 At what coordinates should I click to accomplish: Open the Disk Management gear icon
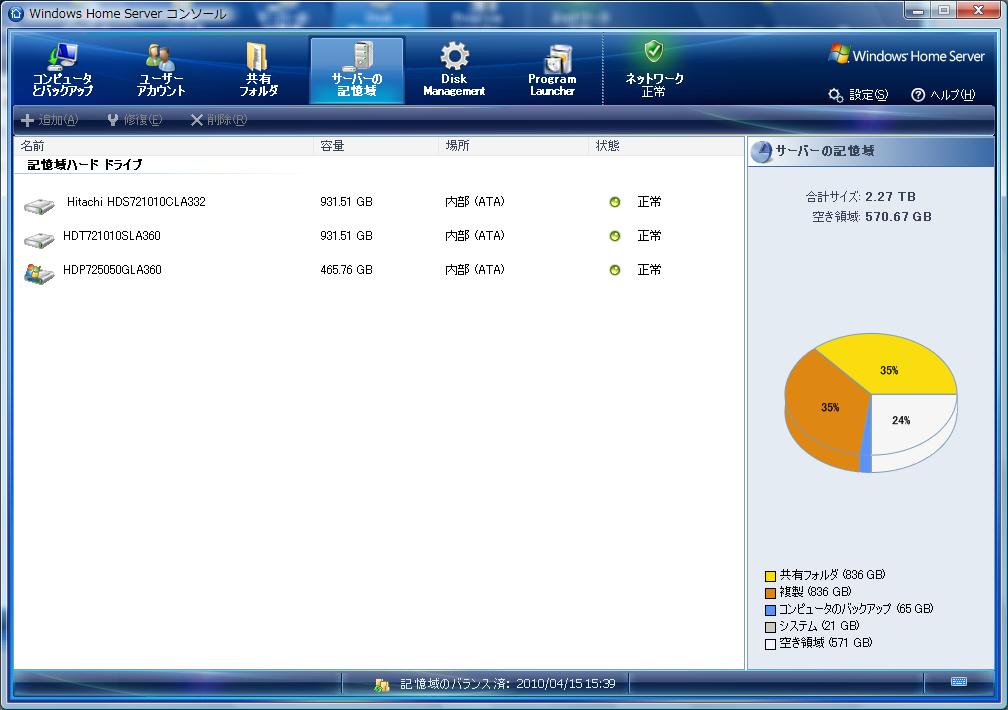click(454, 56)
